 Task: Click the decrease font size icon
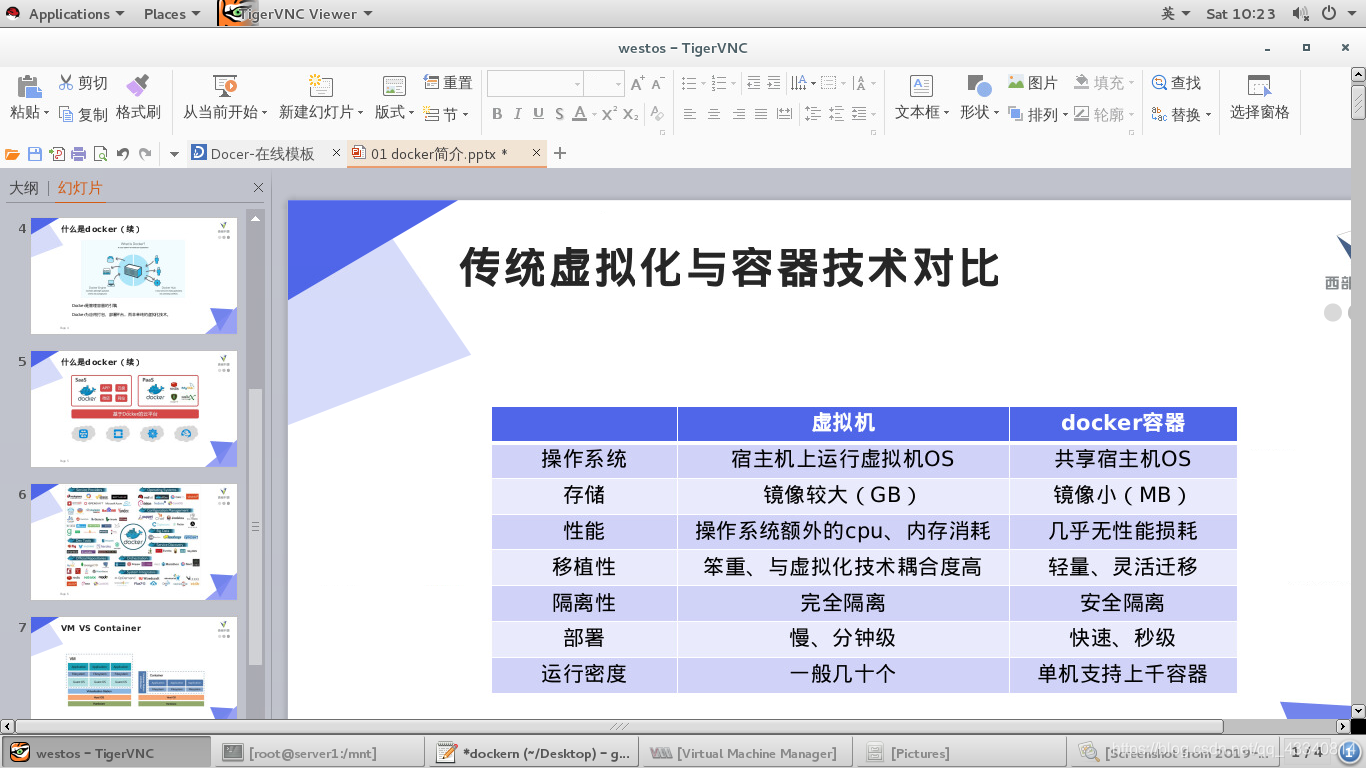[x=659, y=84]
